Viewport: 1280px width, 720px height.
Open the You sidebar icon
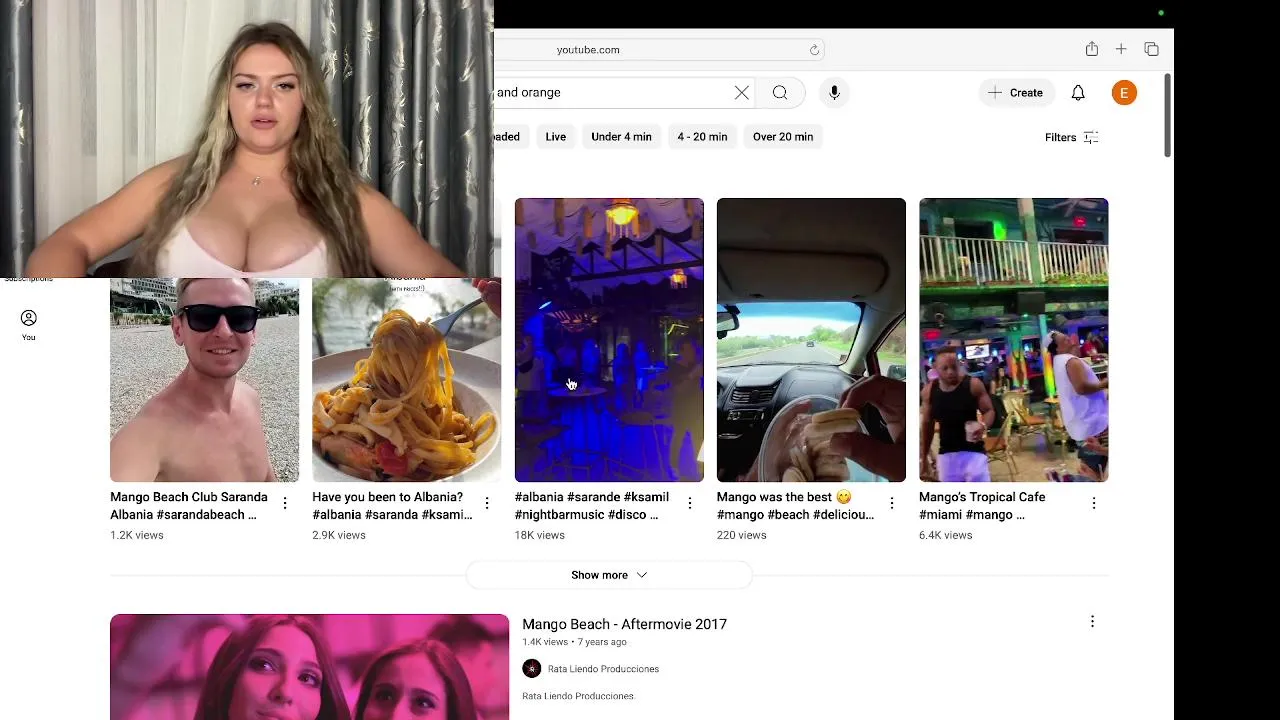[x=29, y=325]
